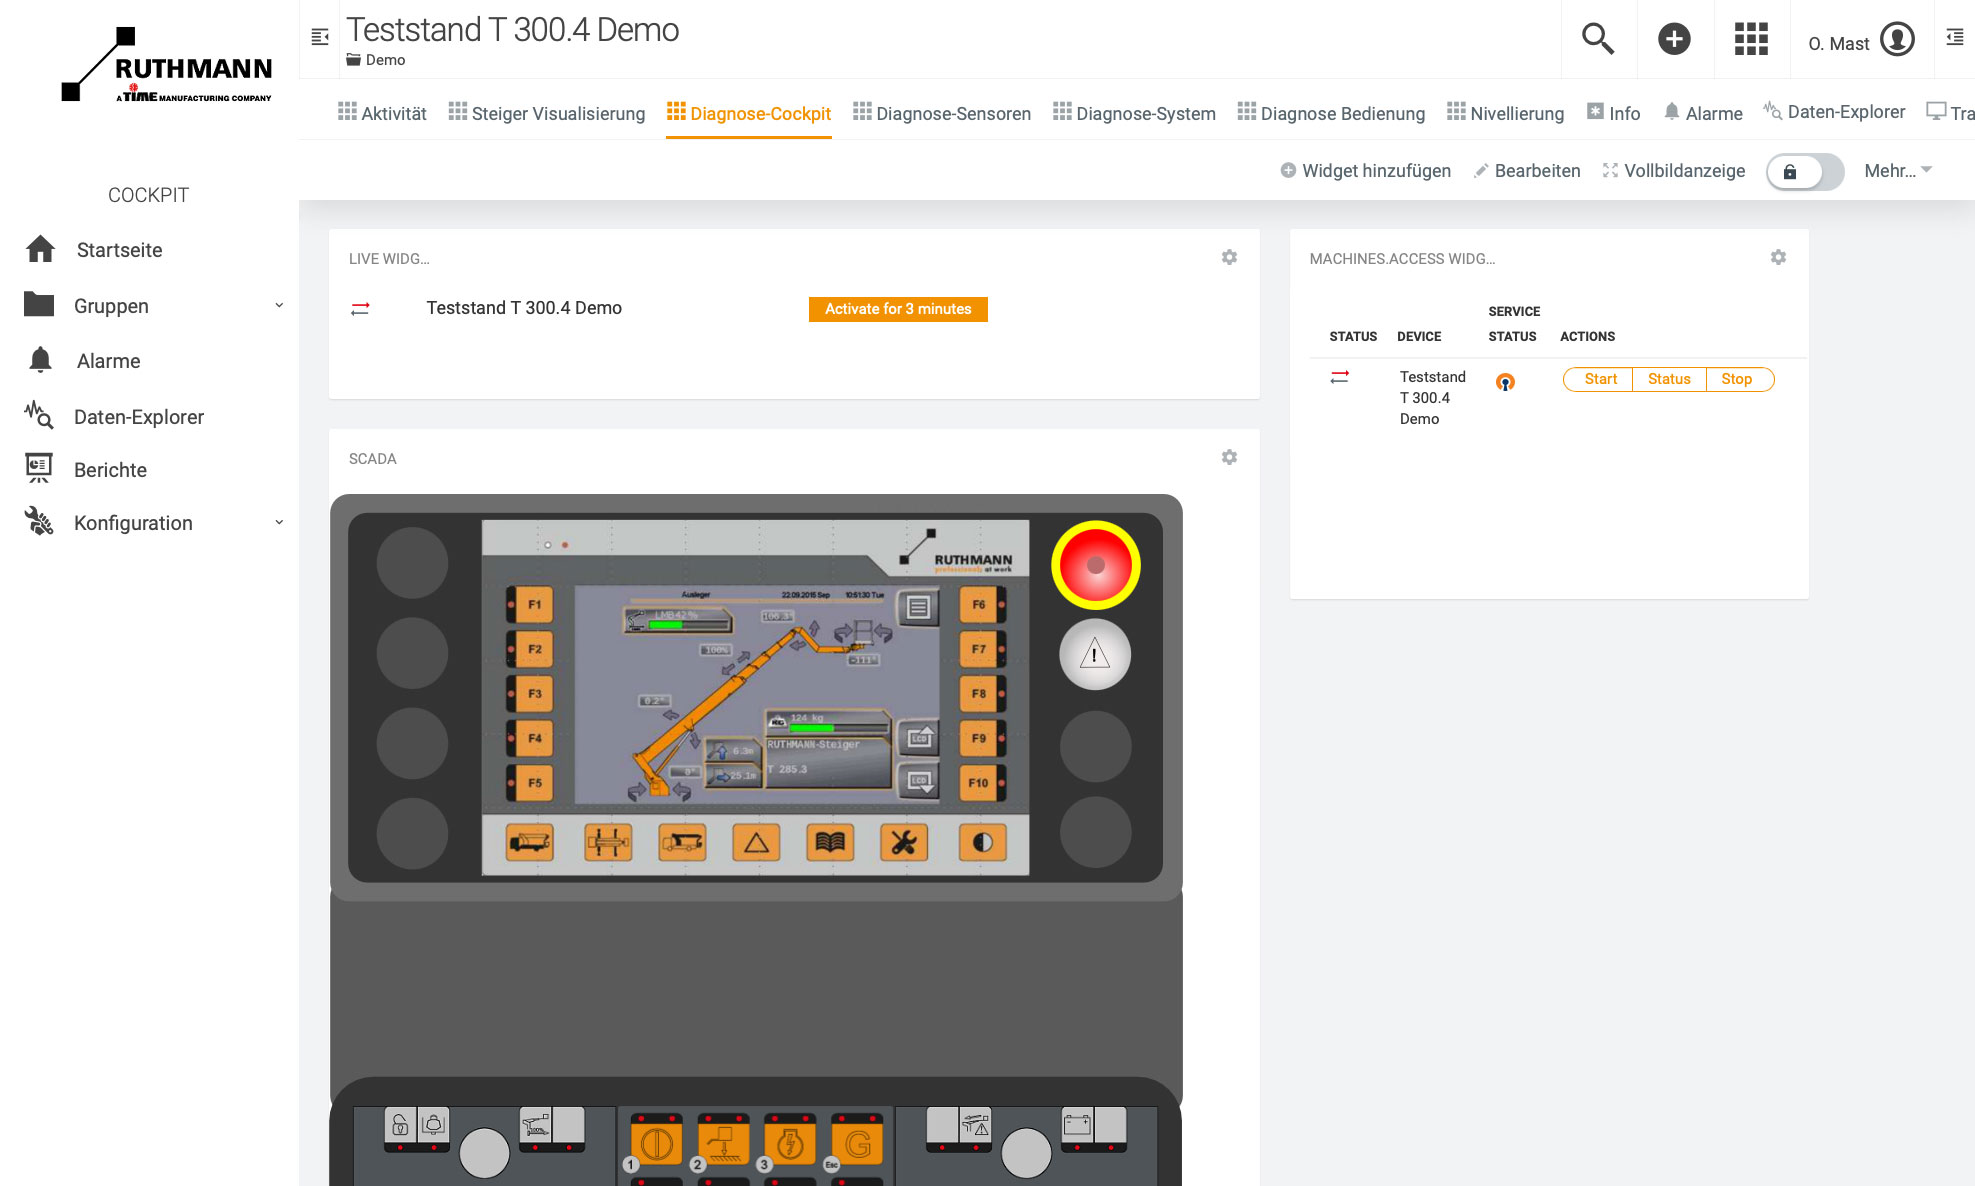This screenshot has height=1186, width=1975.
Task: Click the search magnifier icon
Action: click(1597, 40)
